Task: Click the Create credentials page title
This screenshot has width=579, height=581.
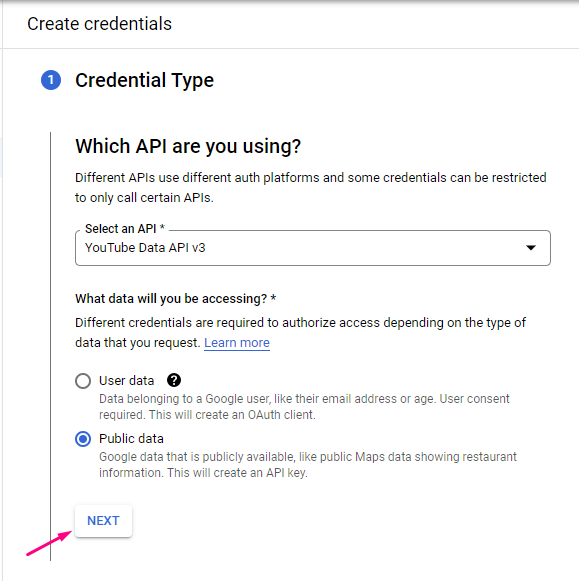Action: coord(99,24)
